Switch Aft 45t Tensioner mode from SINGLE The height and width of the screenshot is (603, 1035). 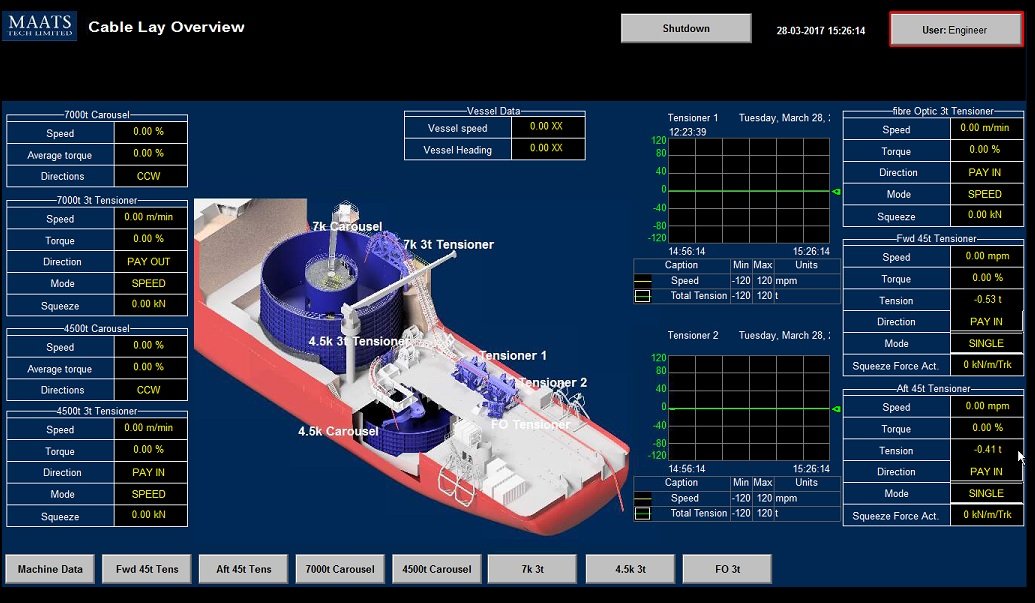986,493
